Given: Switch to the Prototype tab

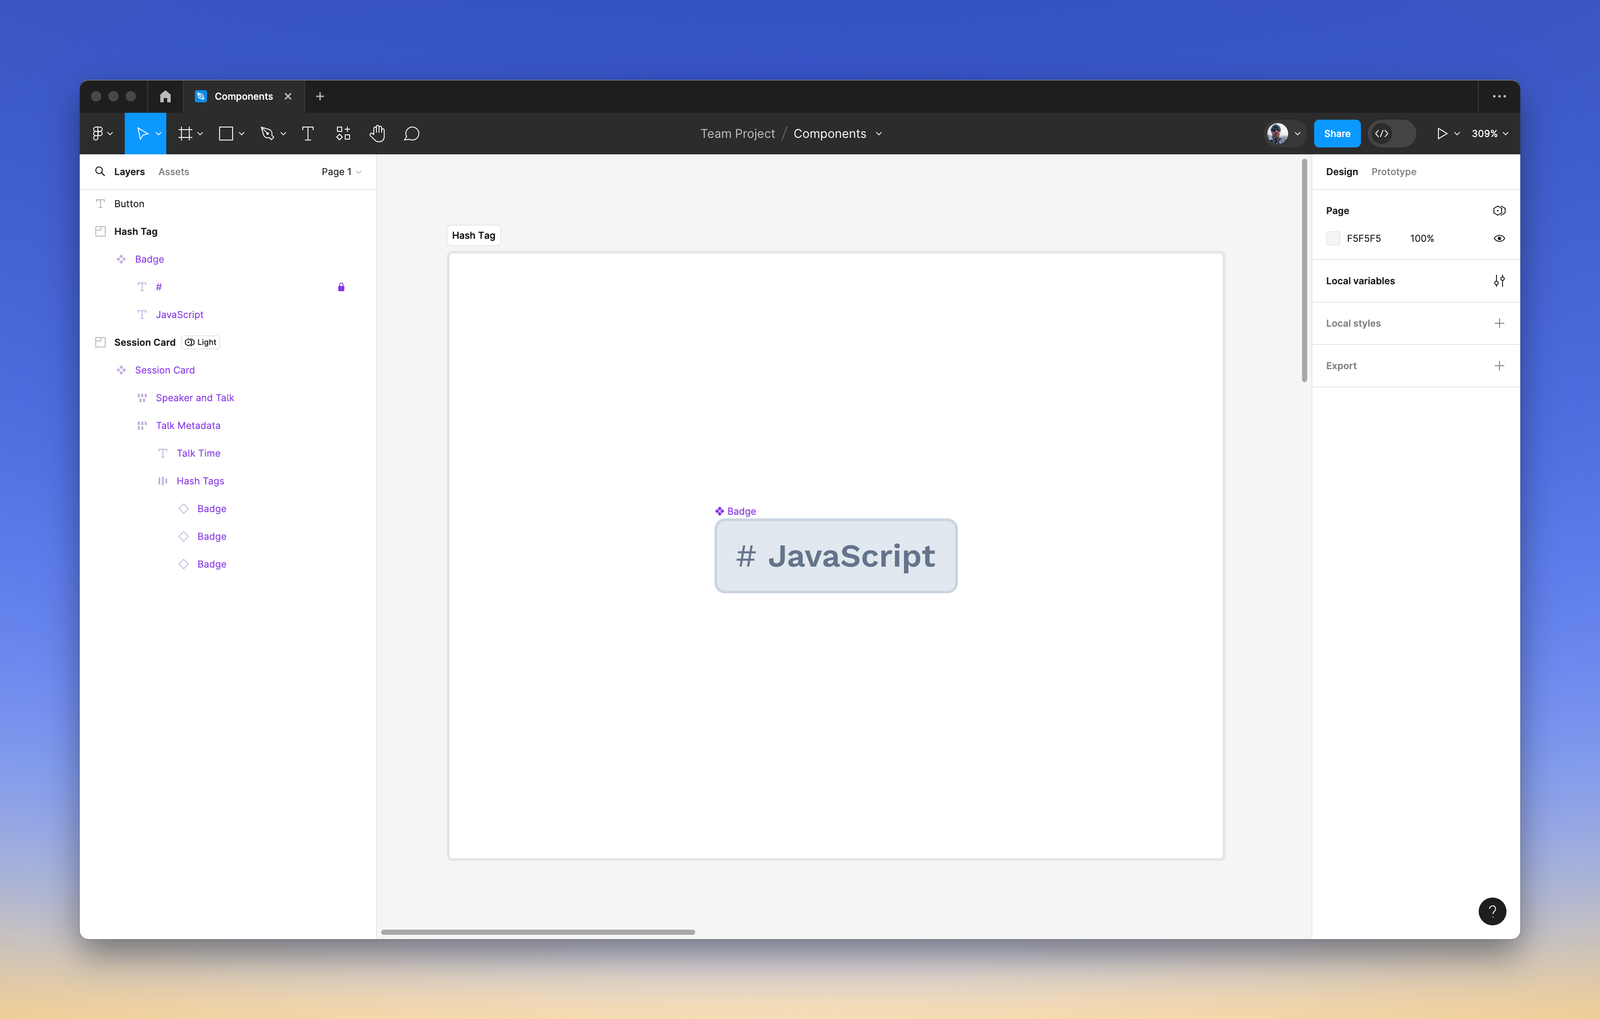Looking at the screenshot, I should pyautogui.click(x=1393, y=171).
